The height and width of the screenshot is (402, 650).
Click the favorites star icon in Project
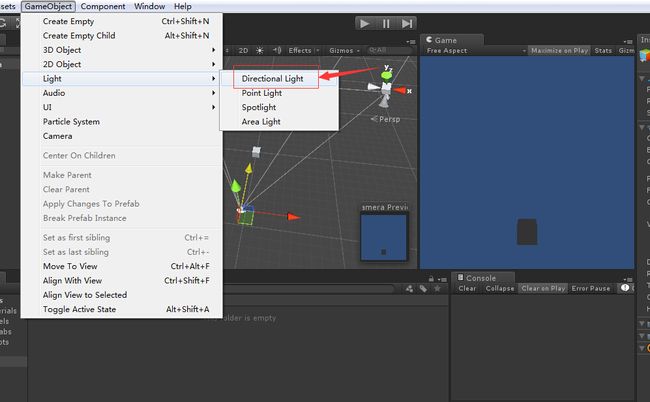click(x=437, y=288)
